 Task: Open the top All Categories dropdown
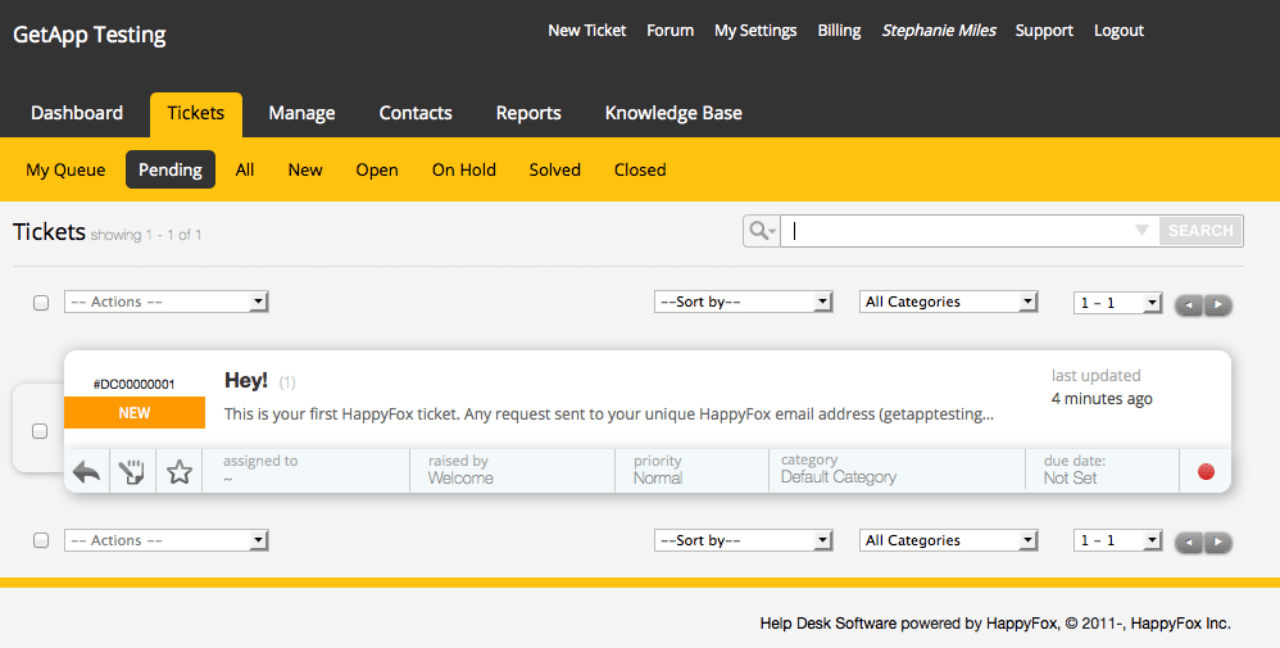[949, 302]
